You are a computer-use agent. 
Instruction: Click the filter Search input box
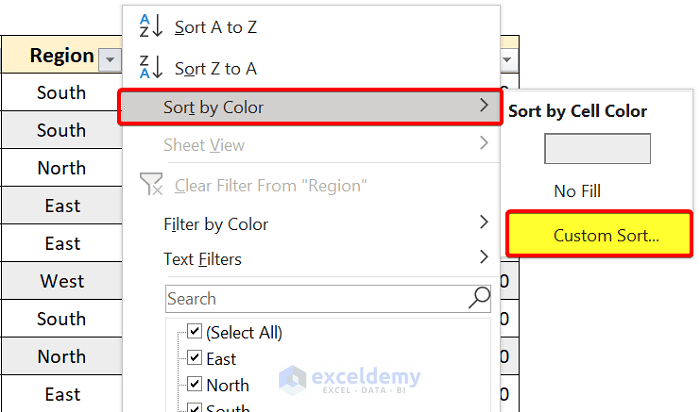[x=315, y=298]
